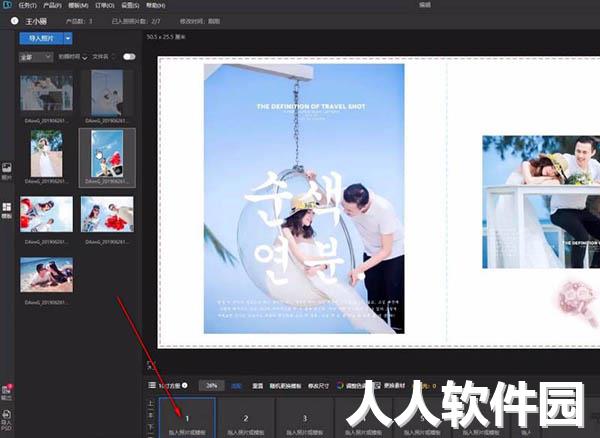Click the app logo icon

click(x=7, y=5)
